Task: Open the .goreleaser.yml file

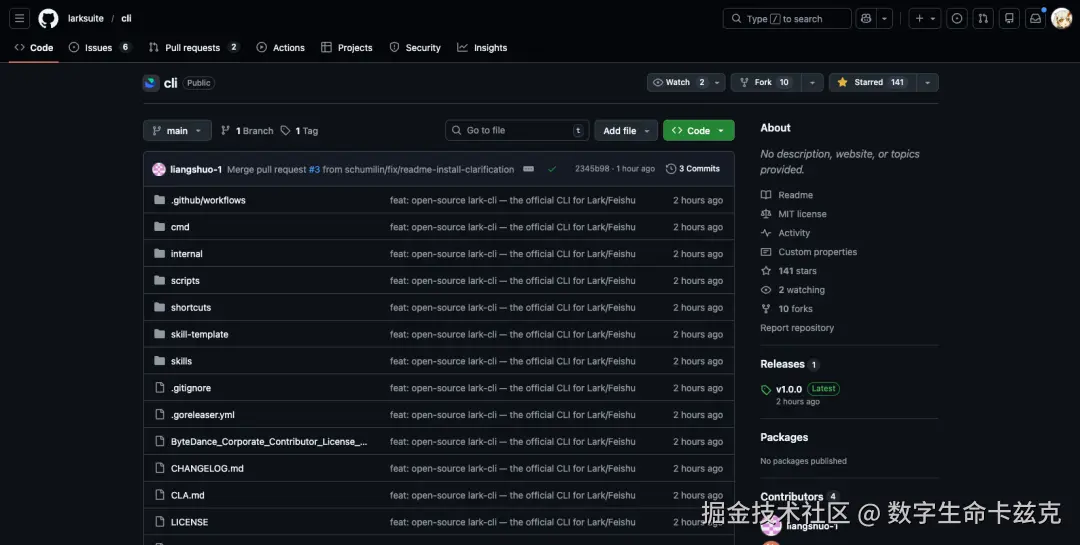Action: [x=202, y=415]
